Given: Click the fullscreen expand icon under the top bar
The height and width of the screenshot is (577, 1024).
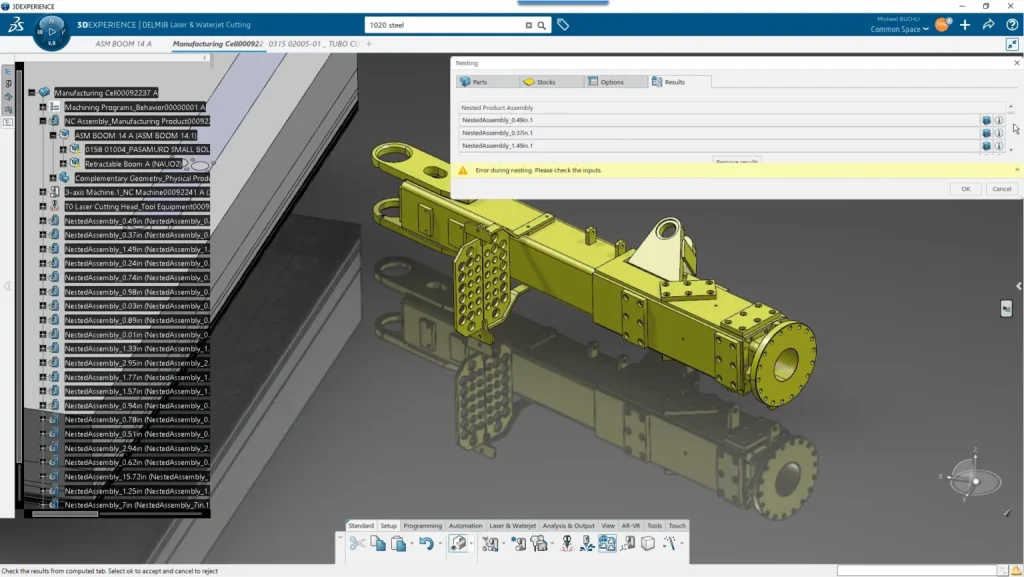Looking at the screenshot, I should 1012,44.
